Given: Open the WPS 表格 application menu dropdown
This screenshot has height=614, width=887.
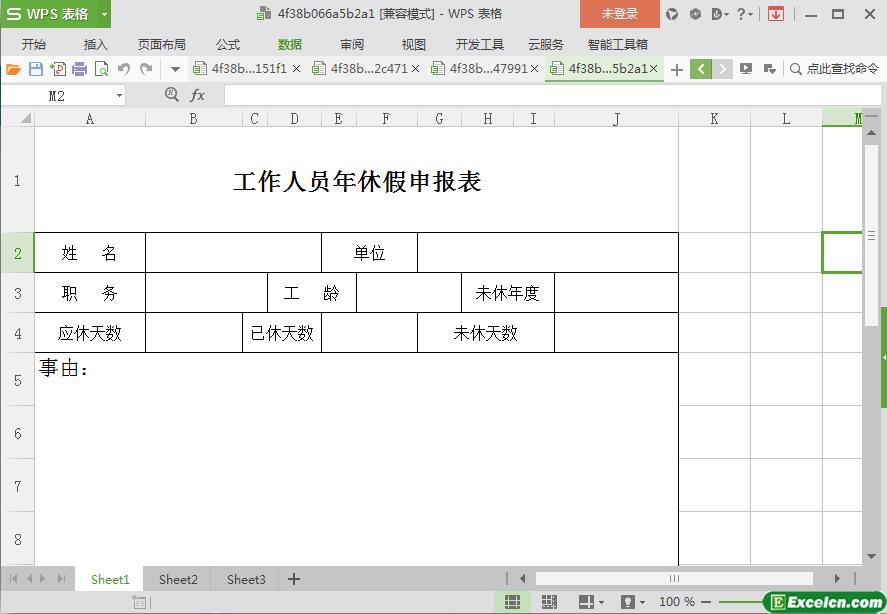Looking at the screenshot, I should click(x=104, y=14).
